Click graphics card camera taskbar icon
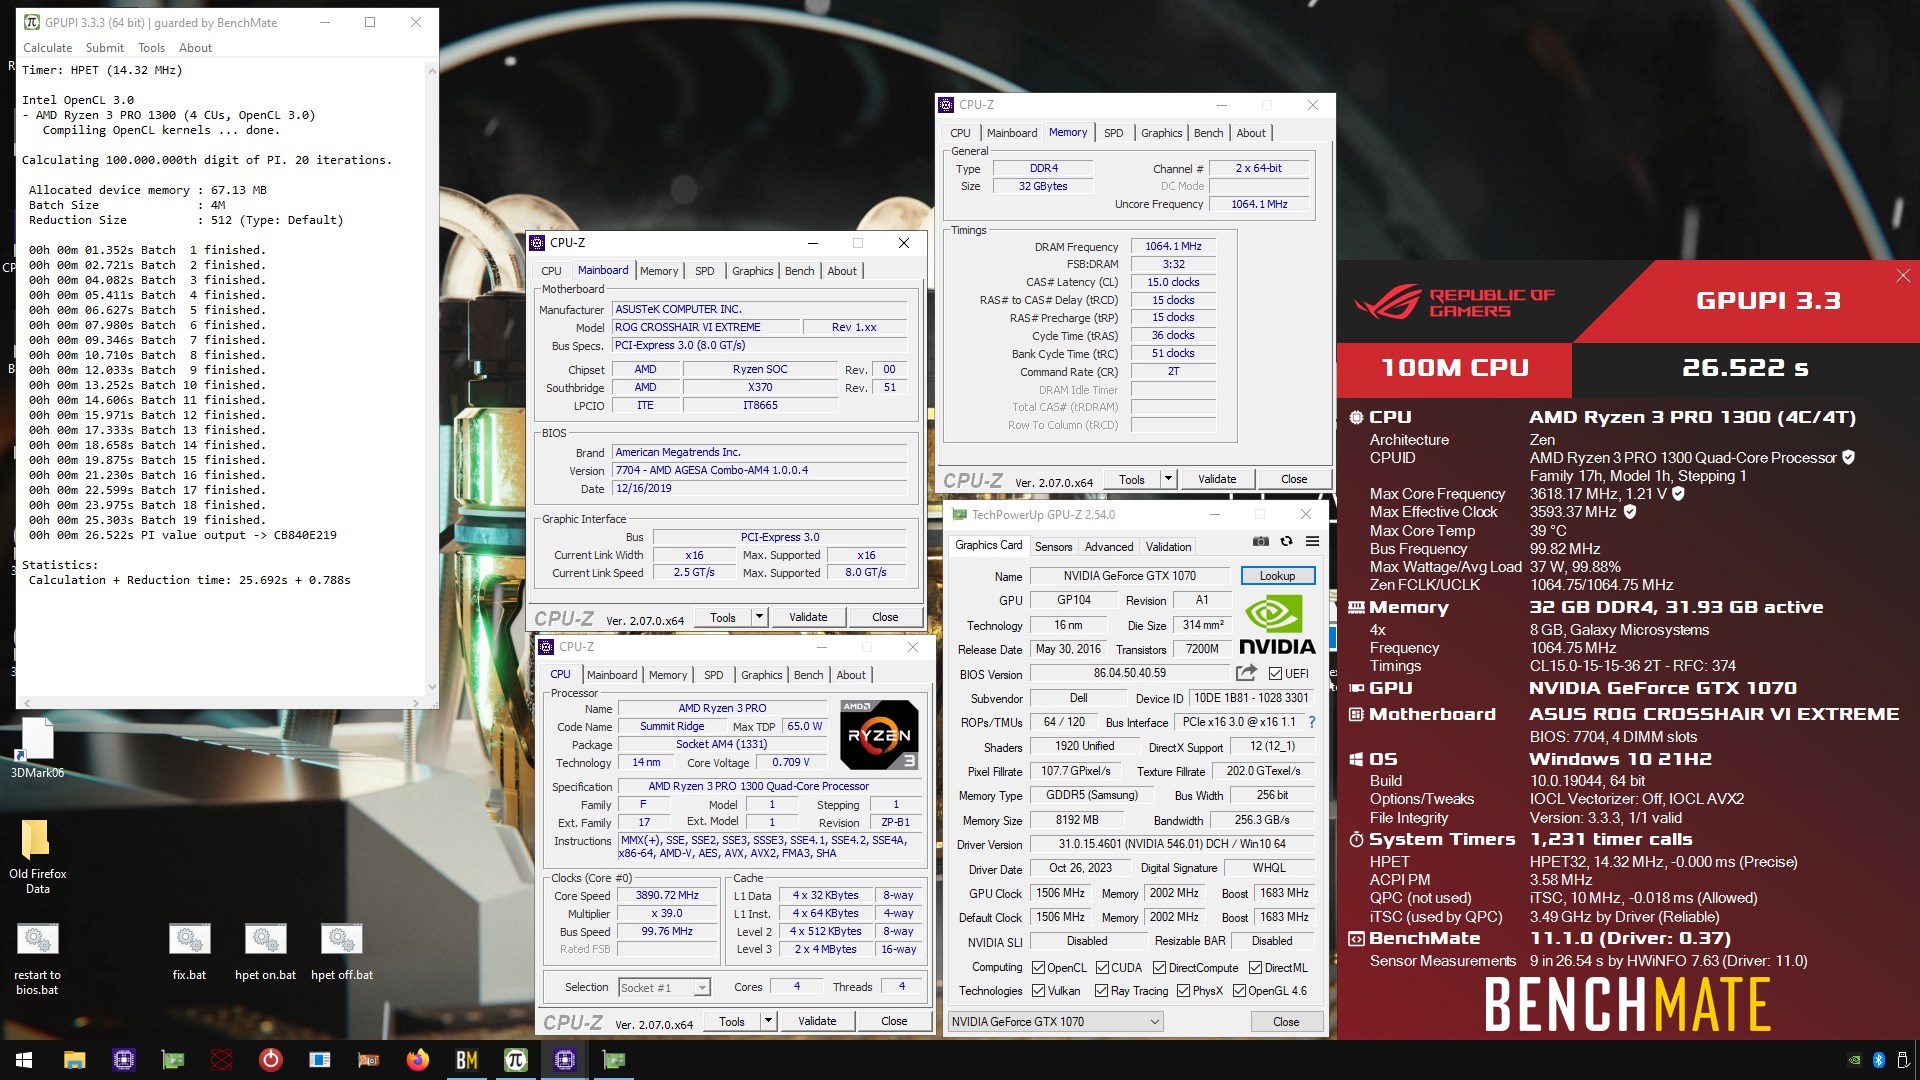 (368, 1060)
